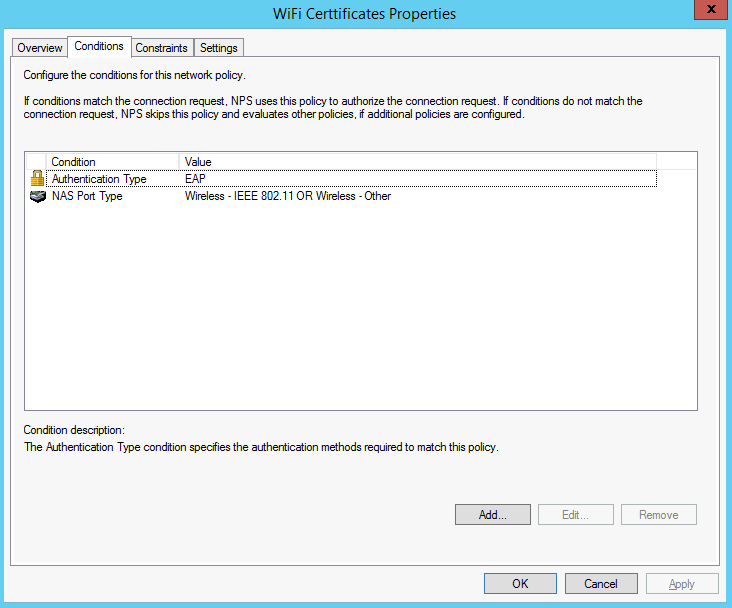Click the Remove button
Screen dimensions: 732x608
click(659, 515)
